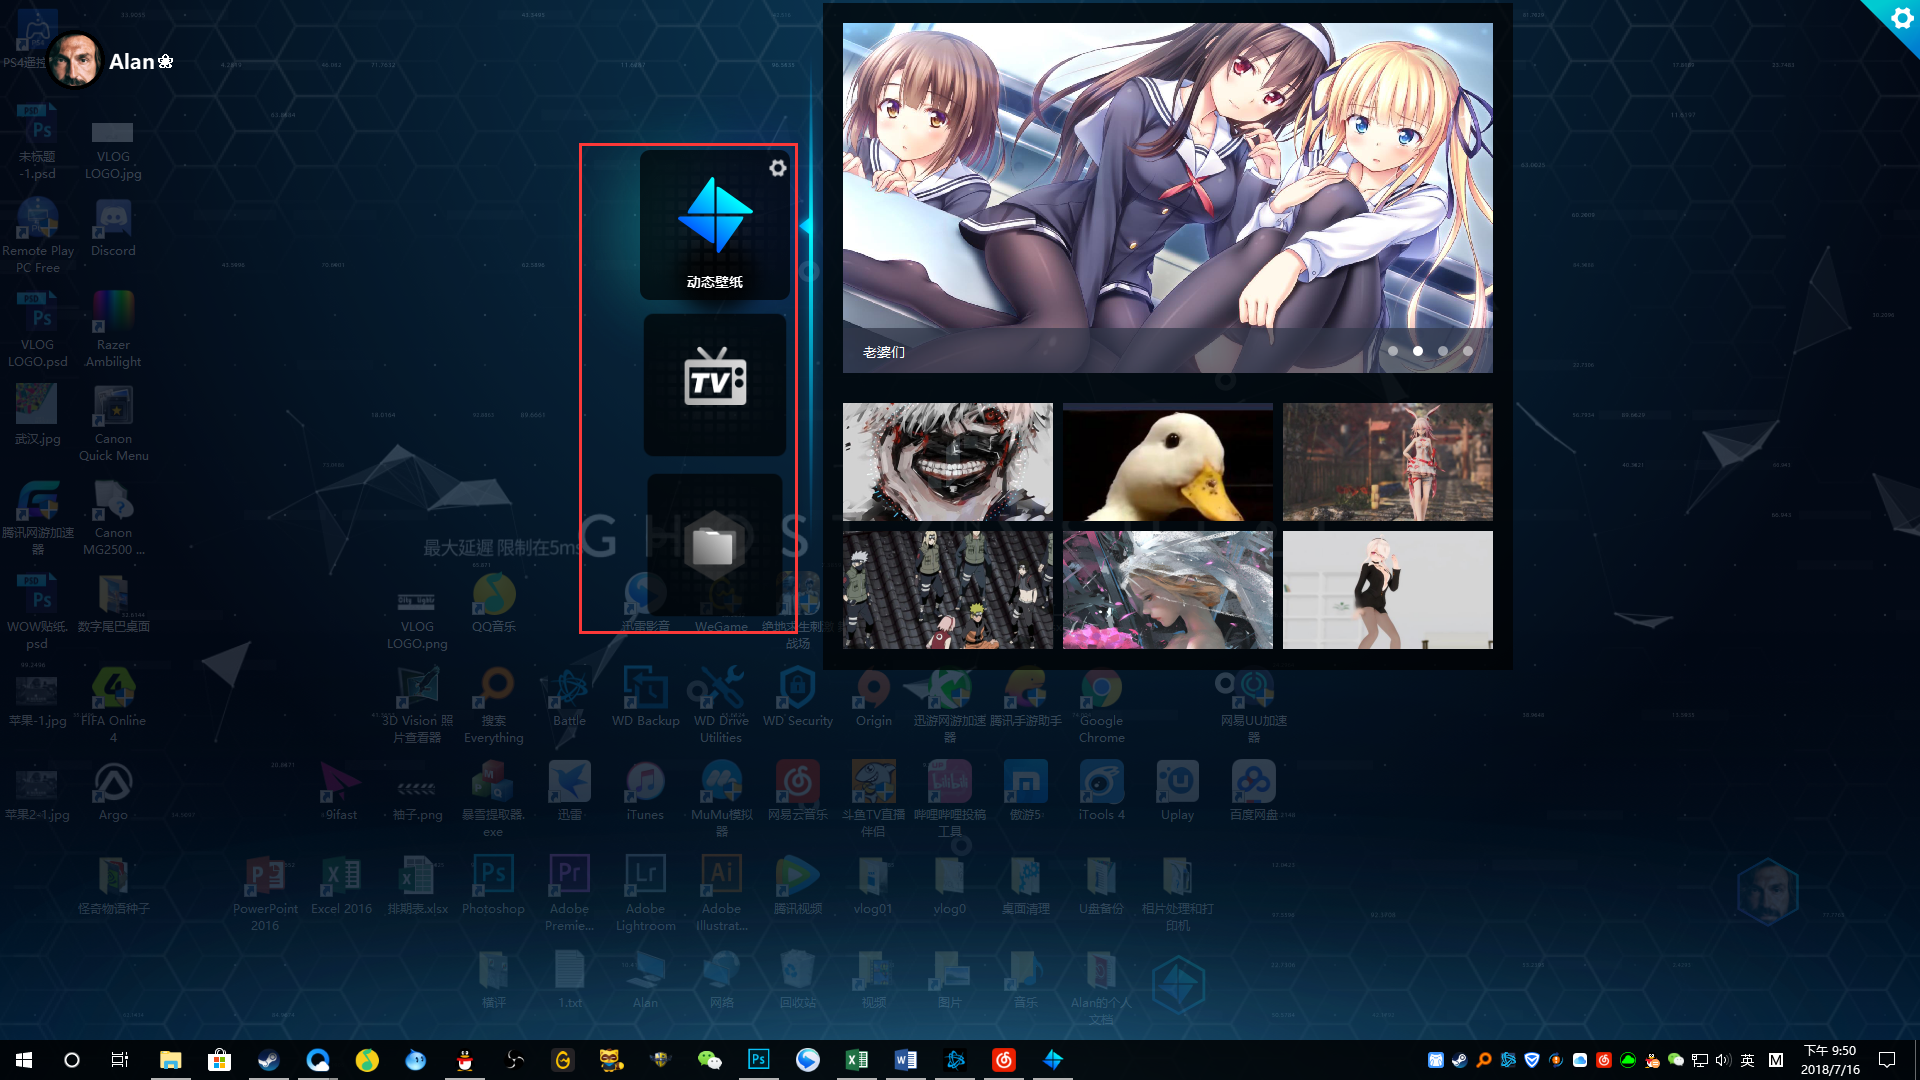The width and height of the screenshot is (1920, 1080).
Task: Open Word from taskbar
Action: tap(905, 1060)
